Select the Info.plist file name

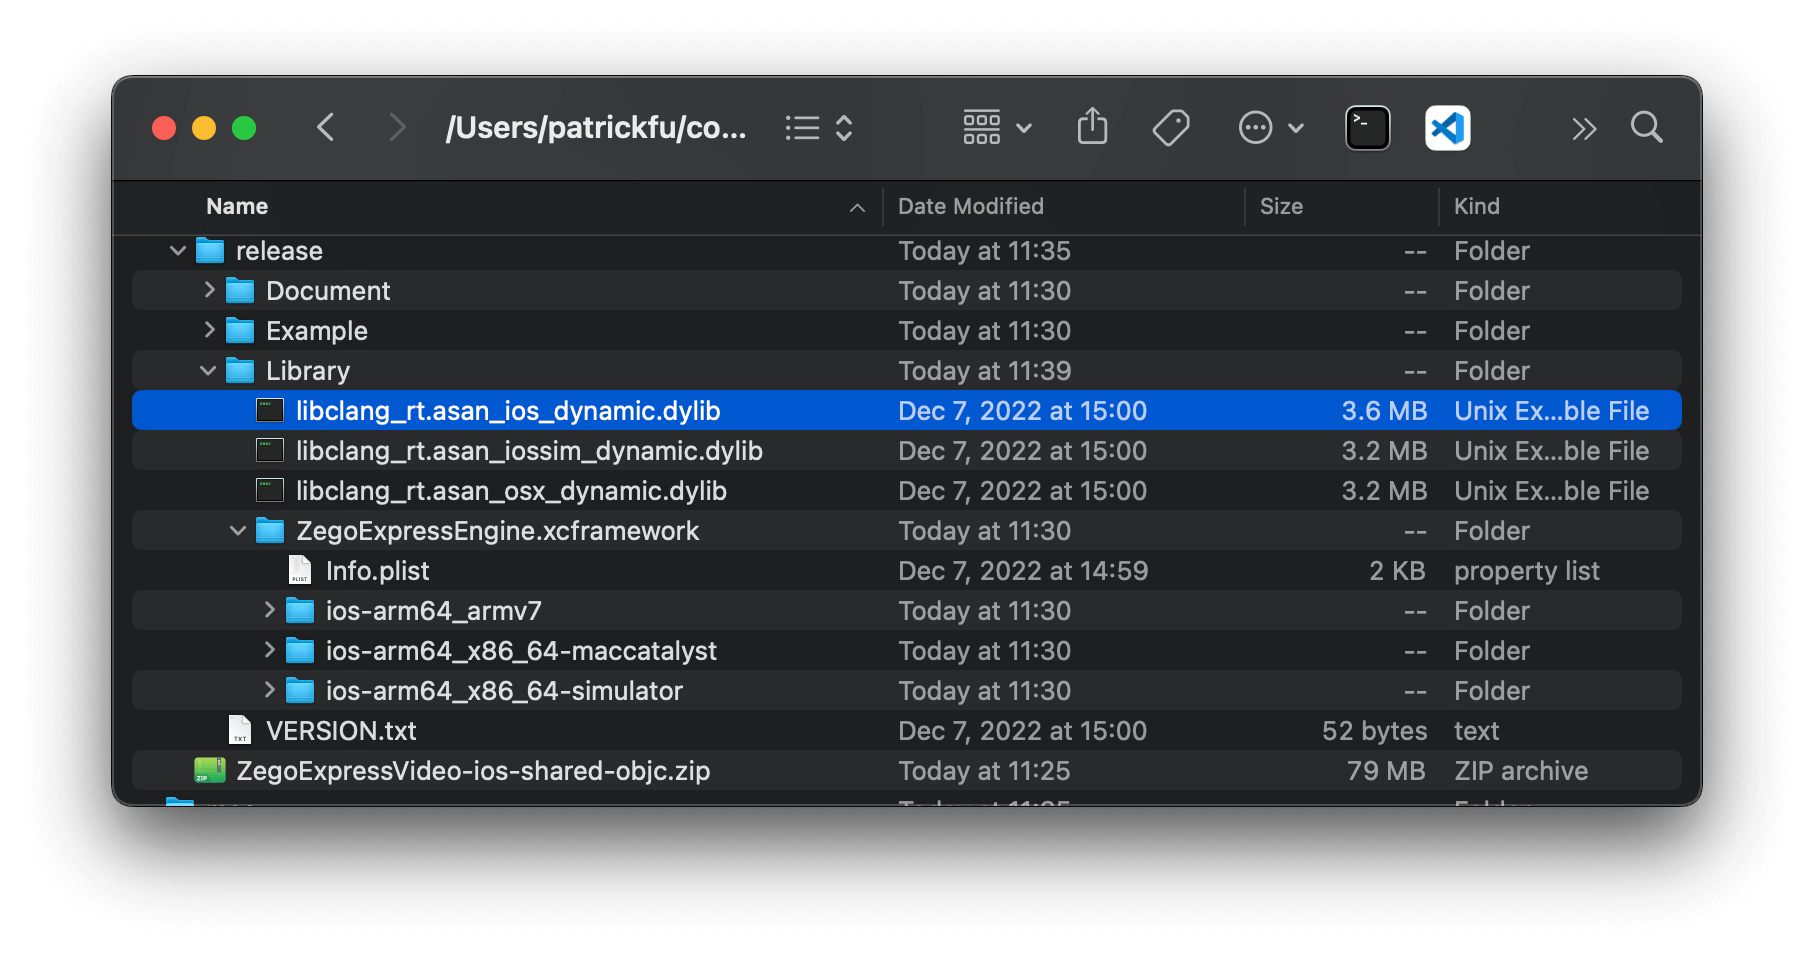tap(377, 571)
